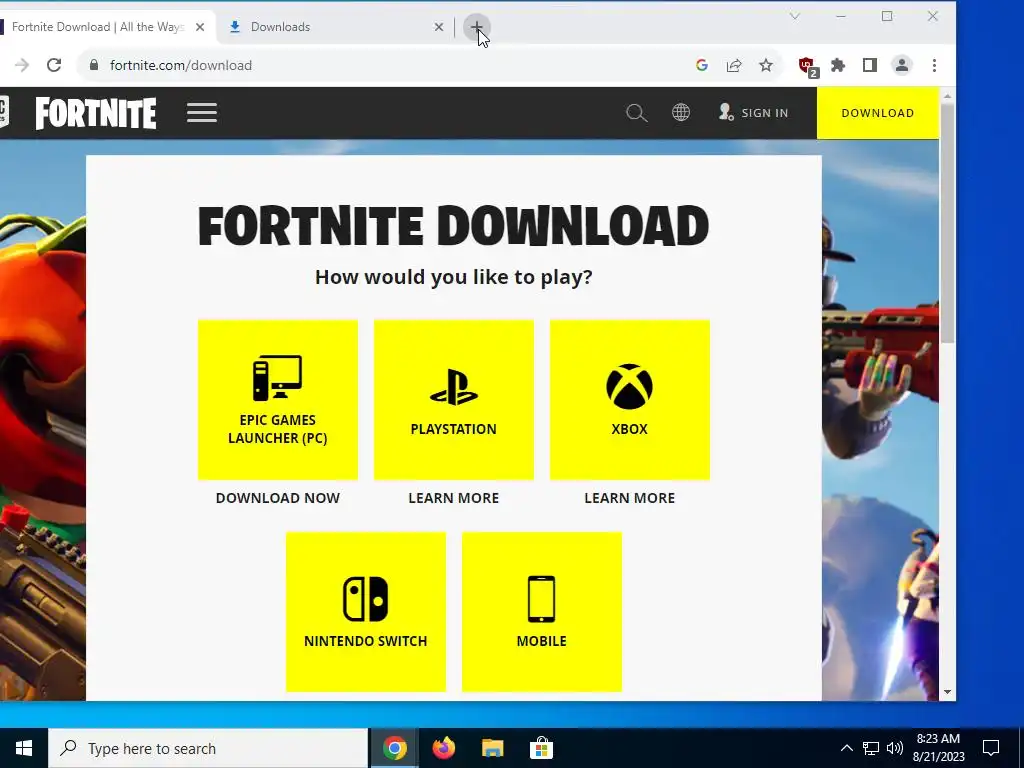This screenshot has height=768, width=1024.
Task: Click the Download Now link
Action: click(278, 498)
